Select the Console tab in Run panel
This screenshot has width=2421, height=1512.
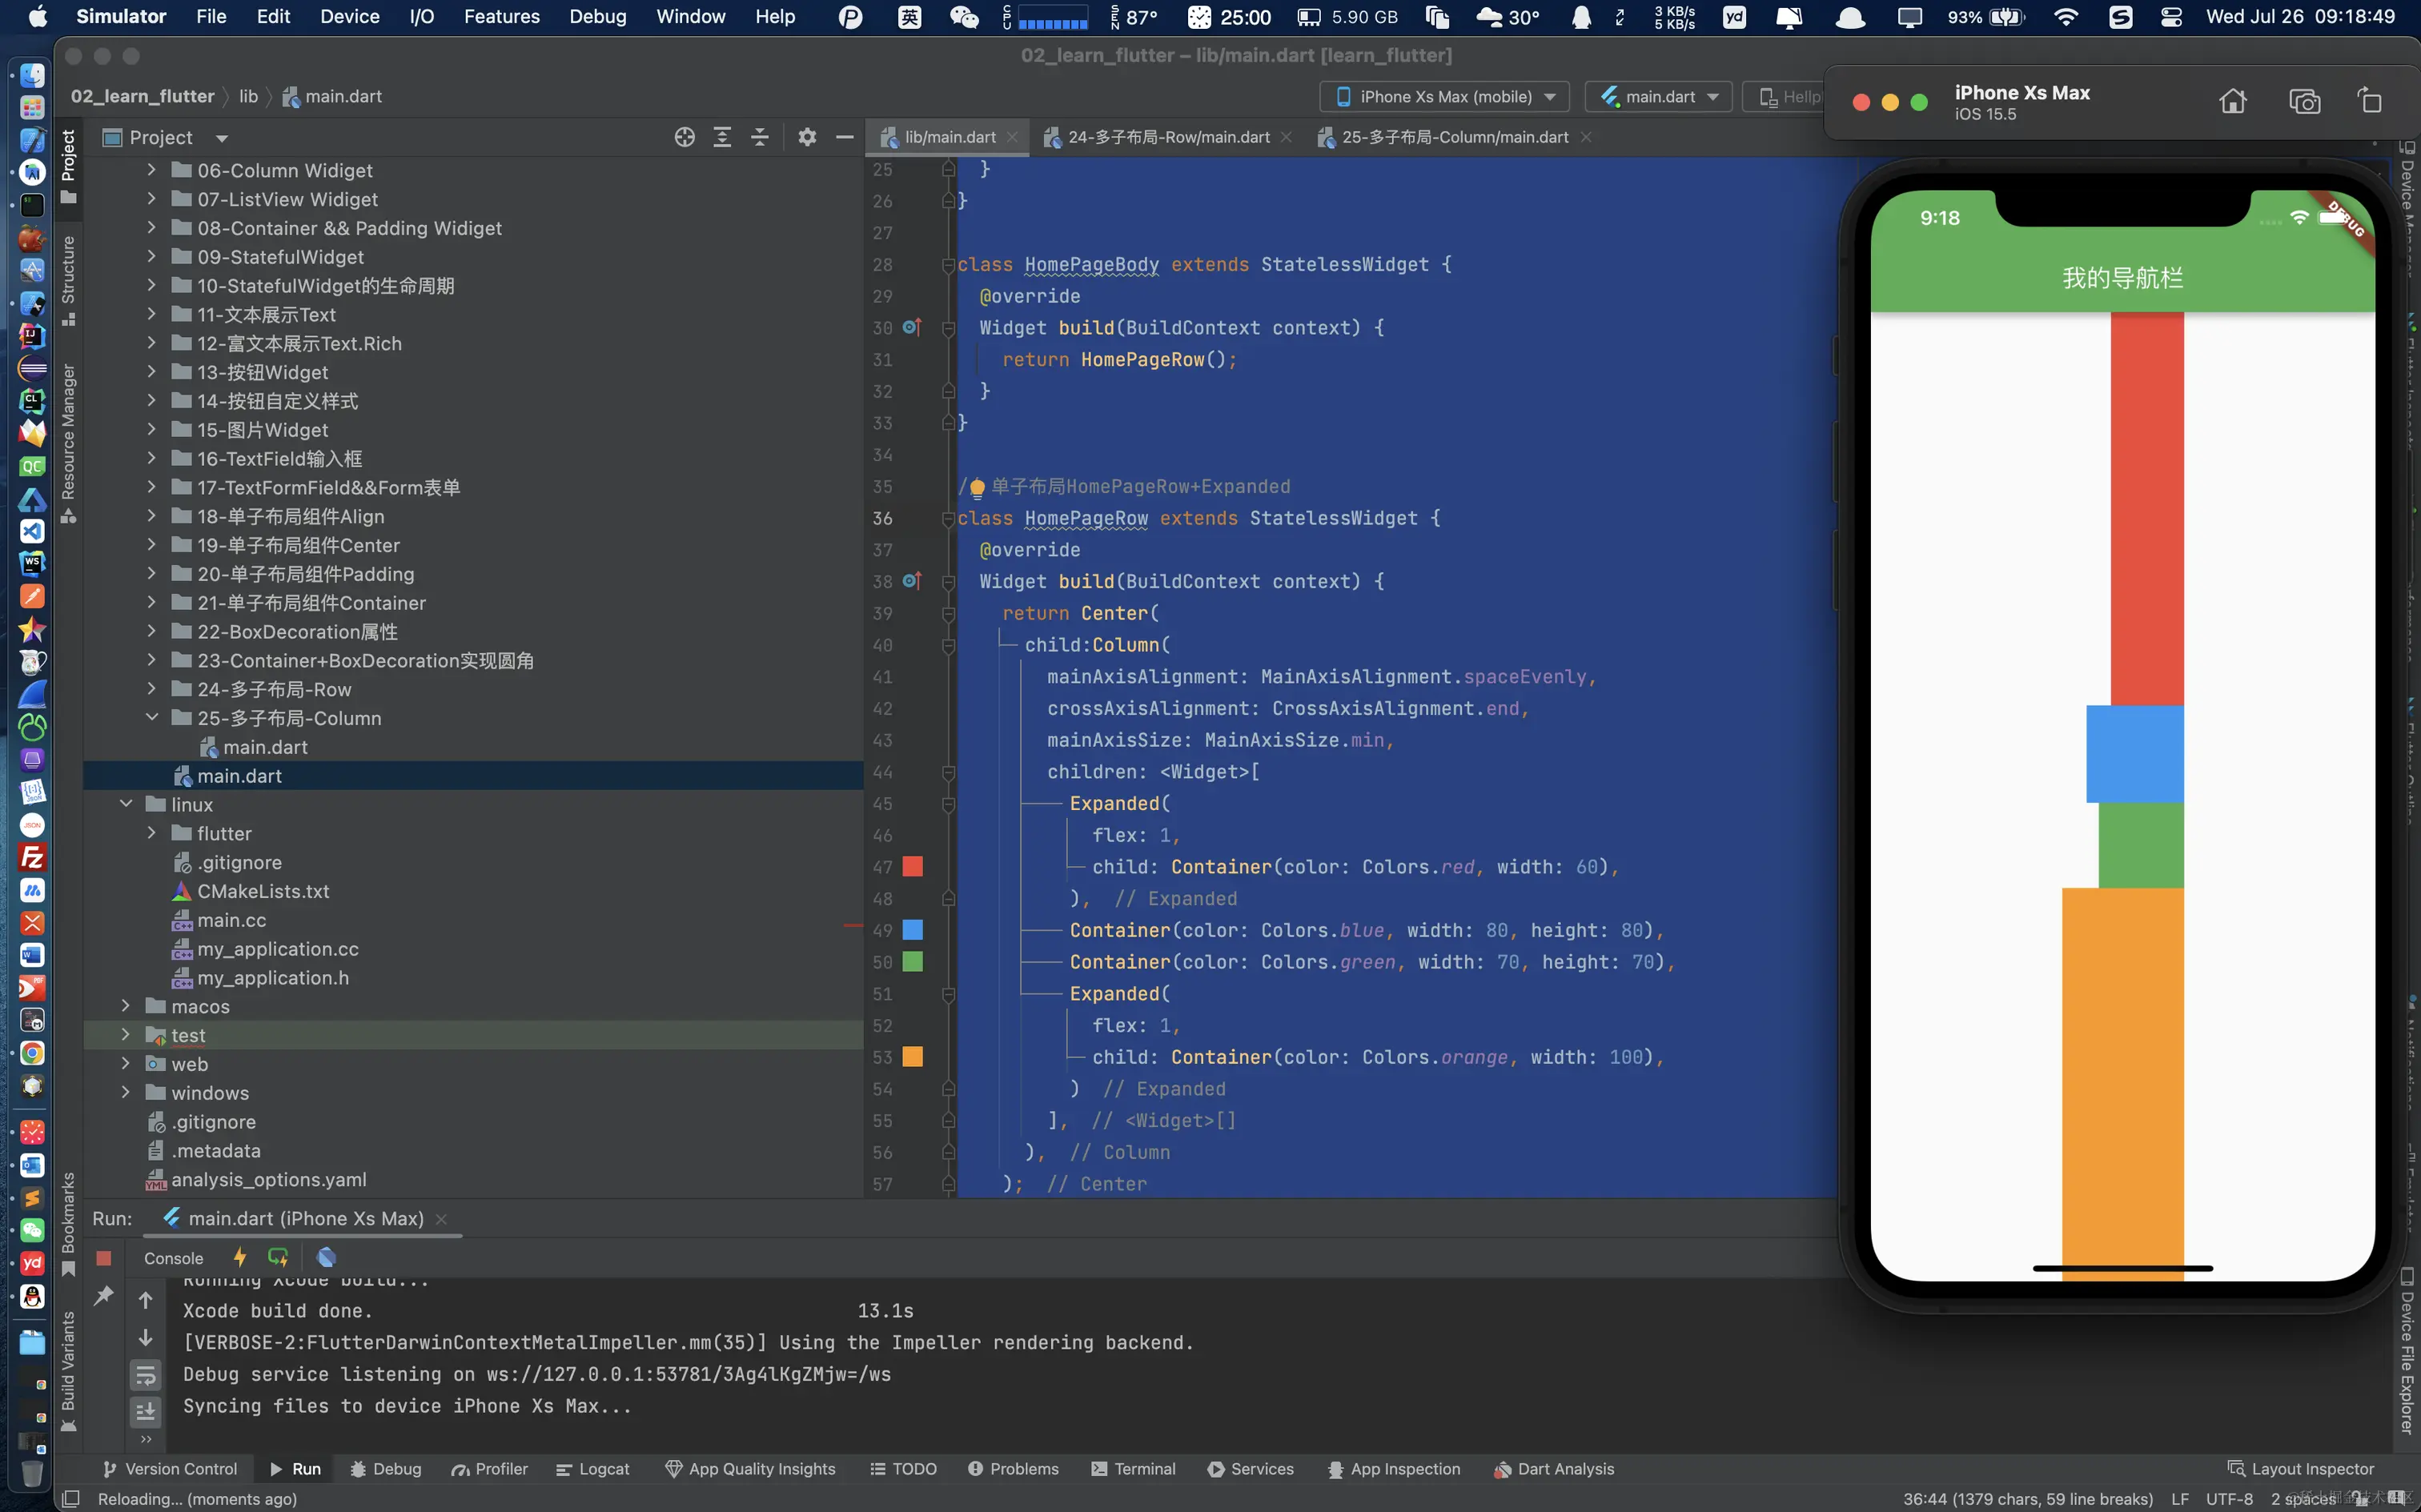coord(173,1258)
